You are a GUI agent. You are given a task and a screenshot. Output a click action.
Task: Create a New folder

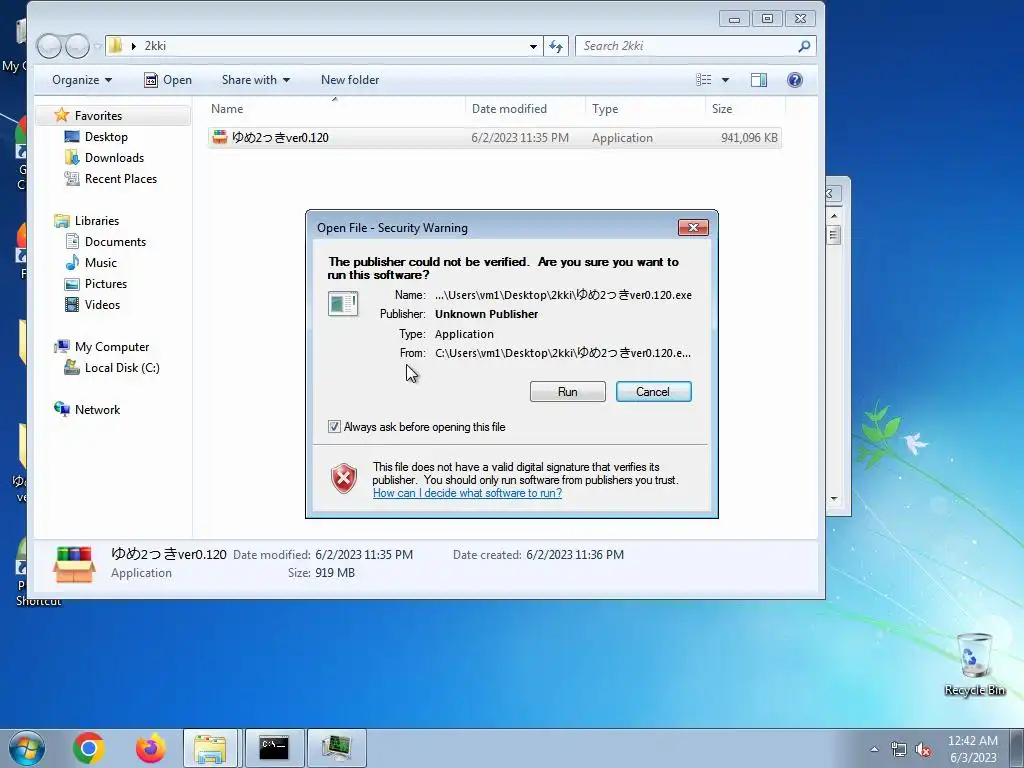pyautogui.click(x=350, y=80)
